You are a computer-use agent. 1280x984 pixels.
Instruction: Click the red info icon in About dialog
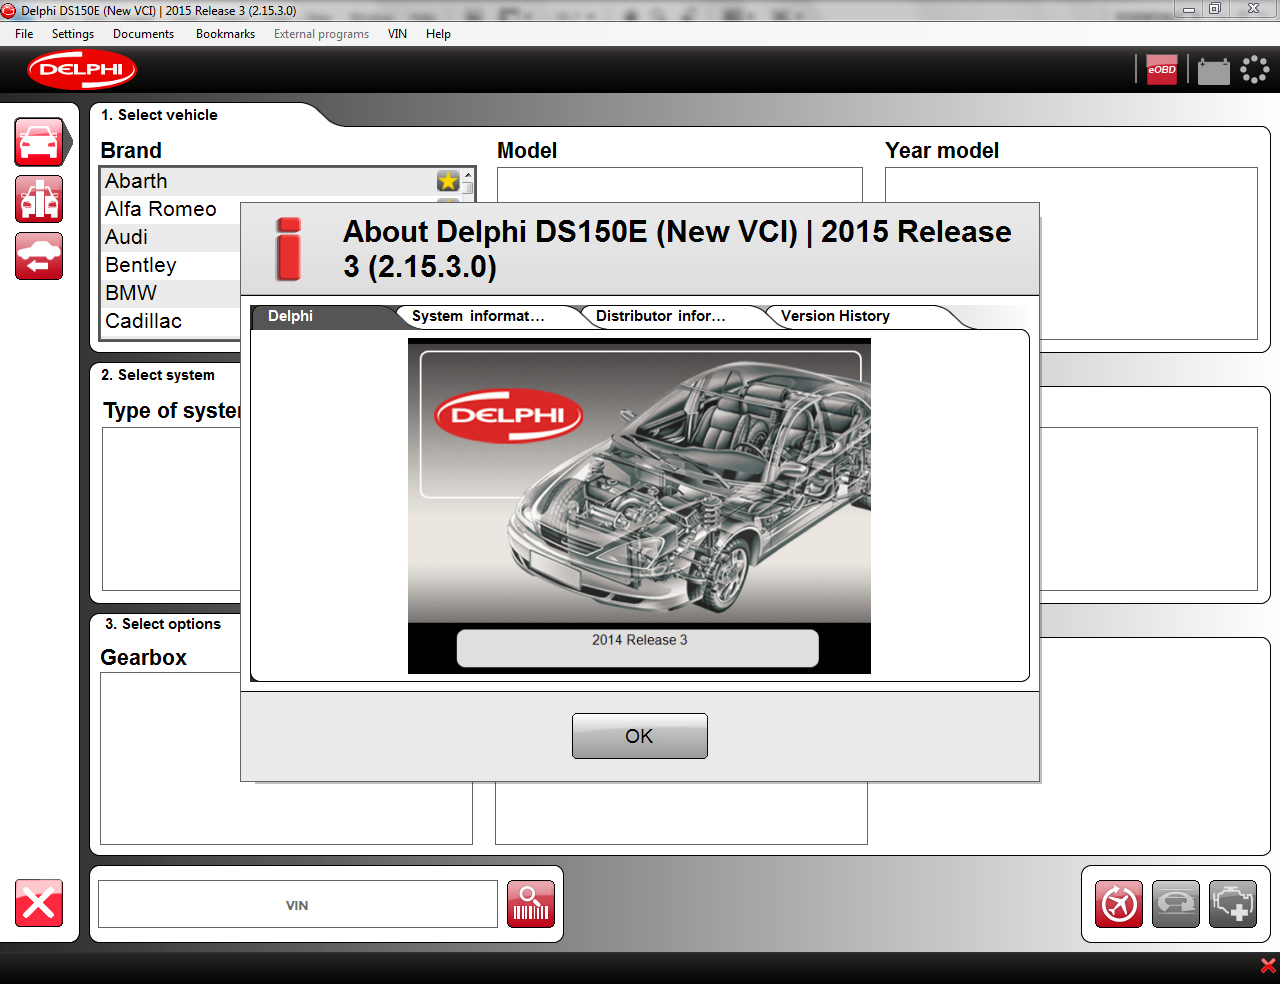289,248
